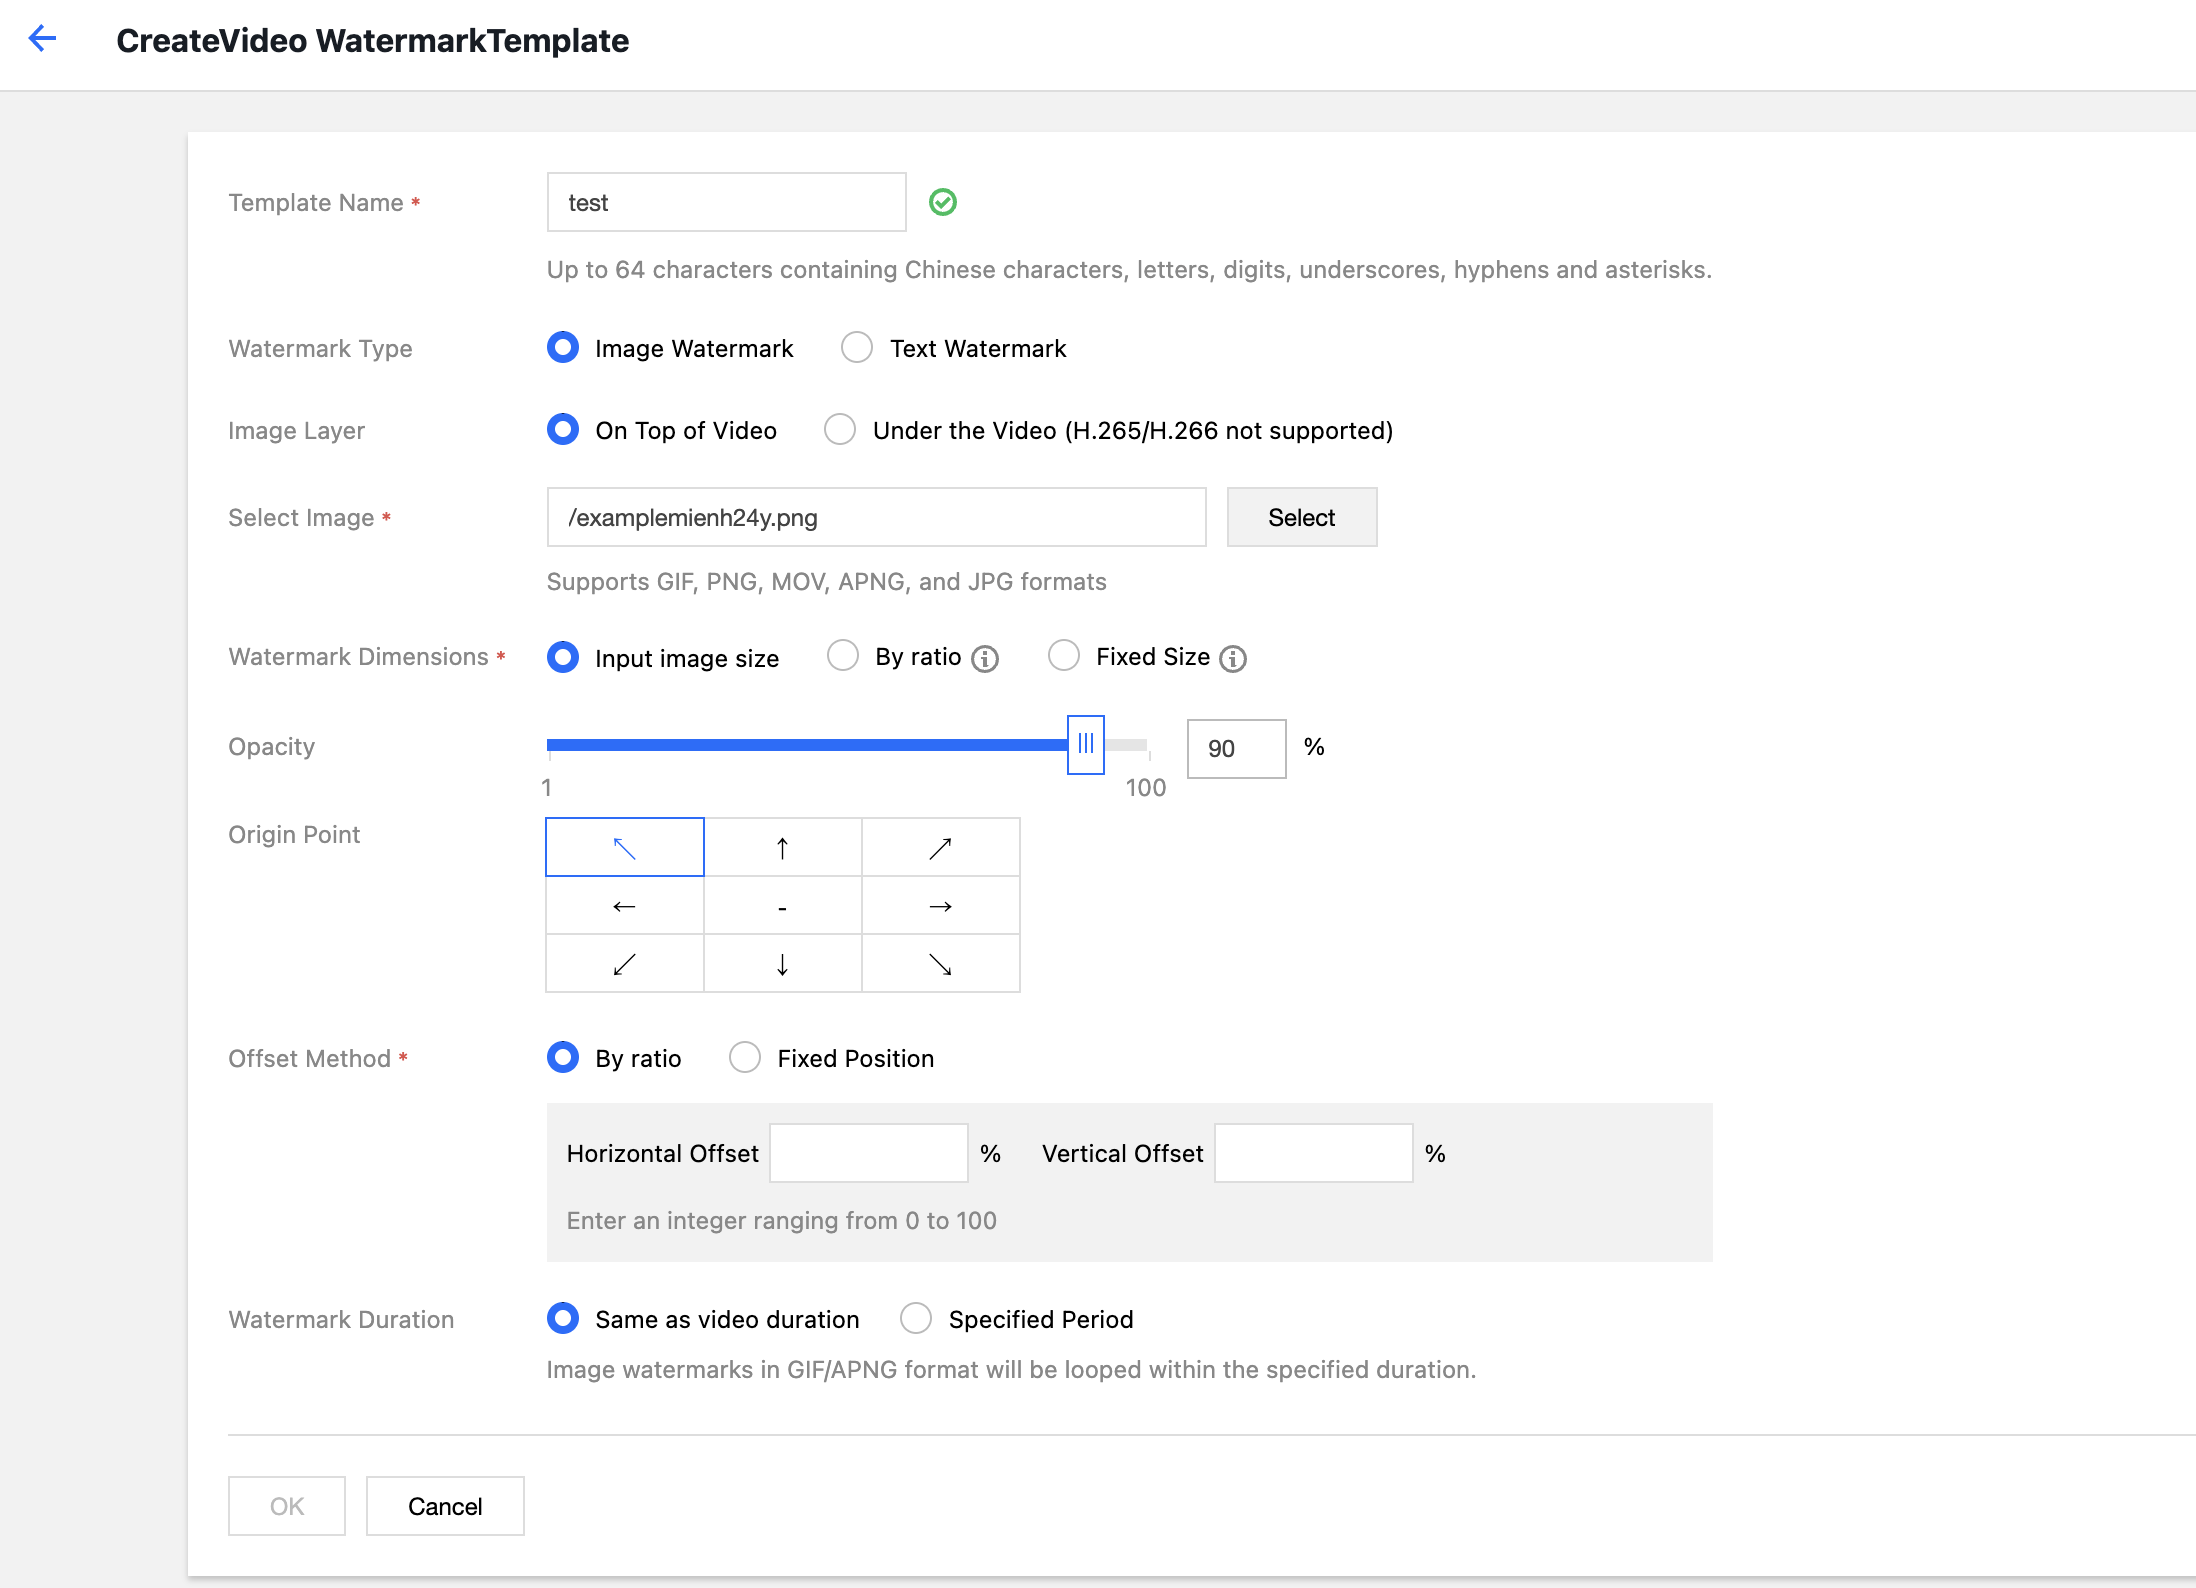Image resolution: width=2196 pixels, height=1588 pixels.
Task: Select Specified Period watermark duration
Action: click(916, 1319)
